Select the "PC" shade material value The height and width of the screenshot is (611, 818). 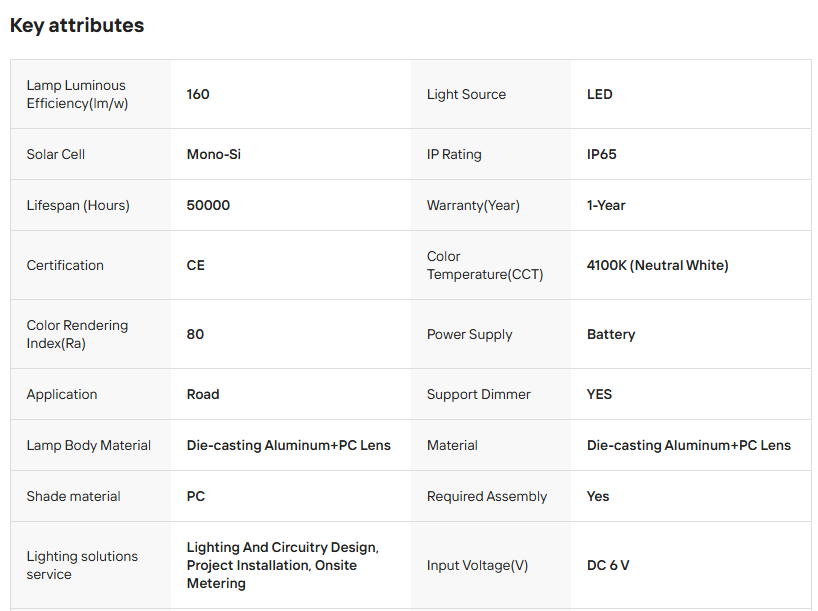(x=196, y=496)
